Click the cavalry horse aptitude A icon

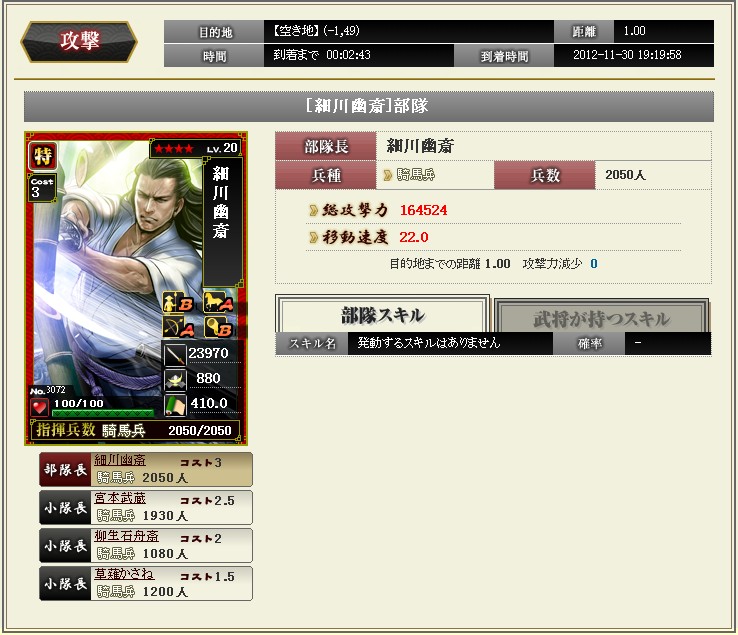218,303
